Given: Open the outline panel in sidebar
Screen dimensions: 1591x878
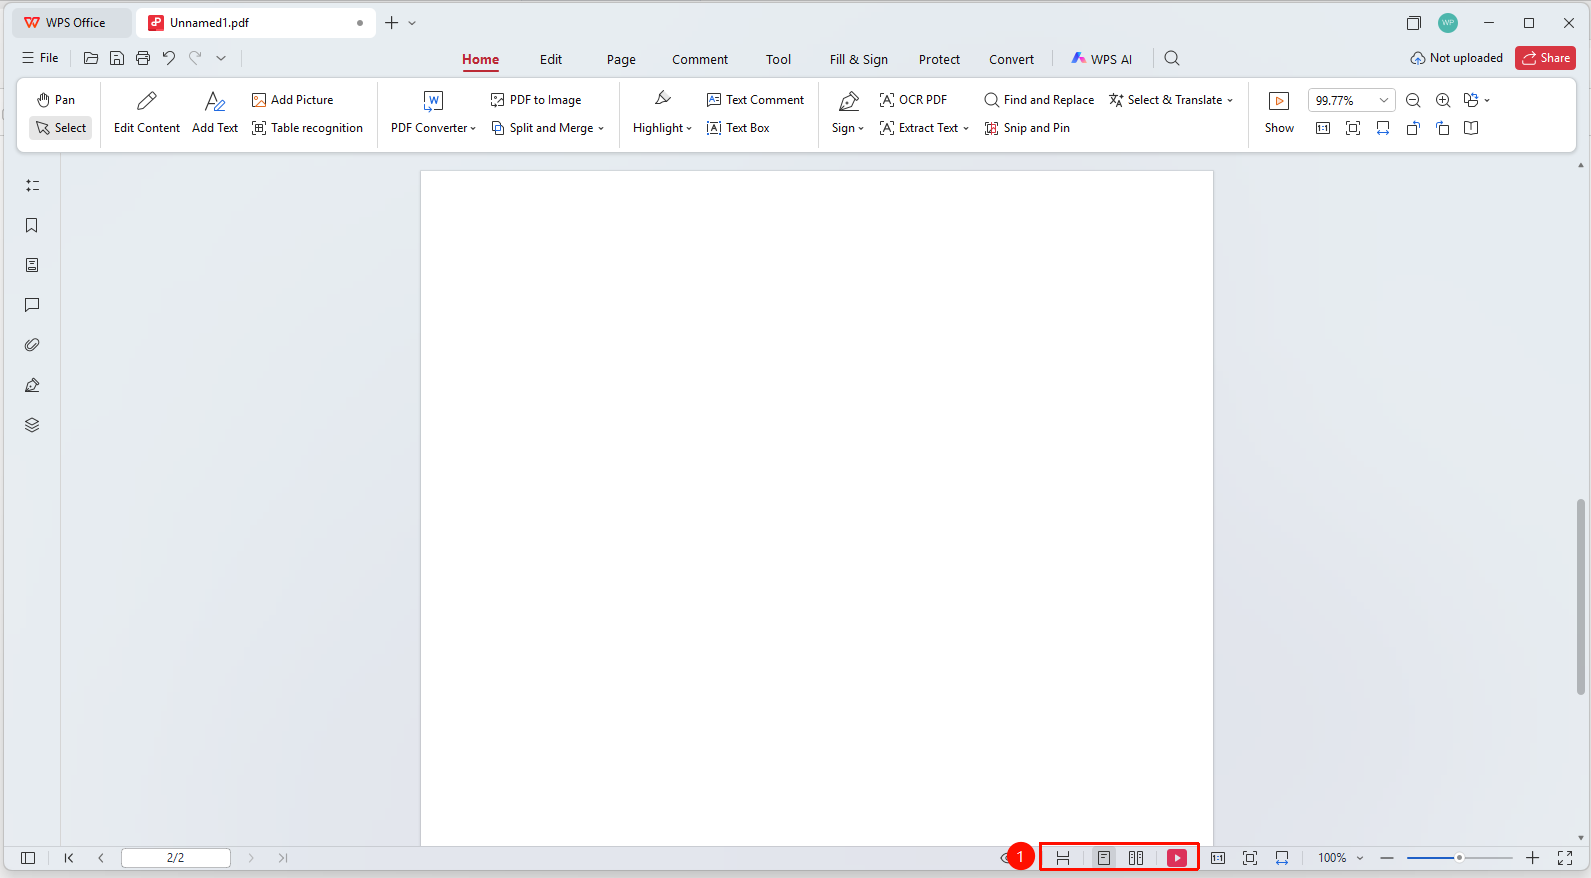Looking at the screenshot, I should 32,186.
